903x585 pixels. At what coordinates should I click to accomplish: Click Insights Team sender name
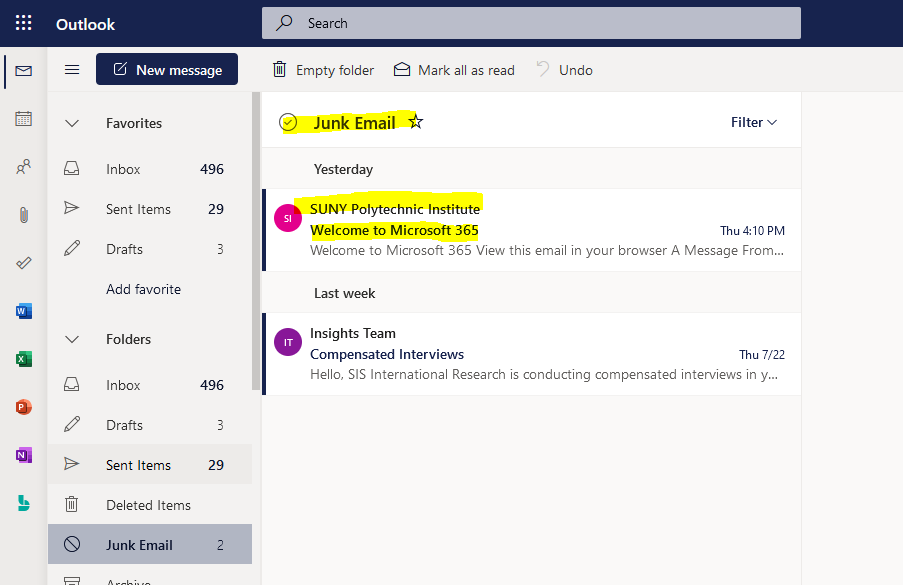point(353,333)
